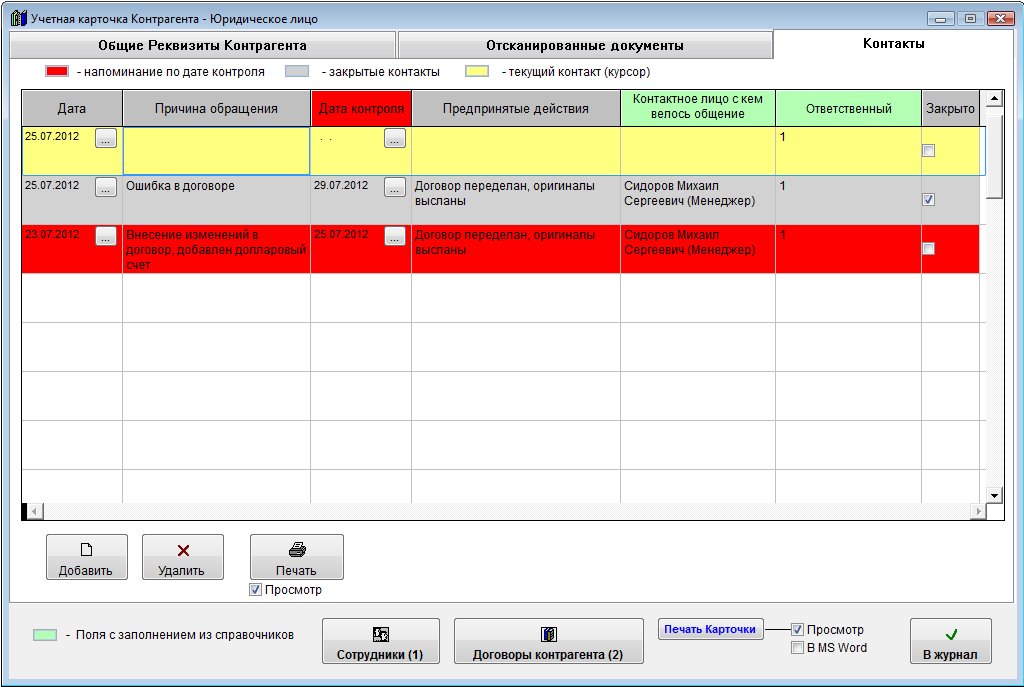The width and height of the screenshot is (1024, 687).
Task: Click yellow текущий контакт legend swatch
Action: [x=477, y=71]
